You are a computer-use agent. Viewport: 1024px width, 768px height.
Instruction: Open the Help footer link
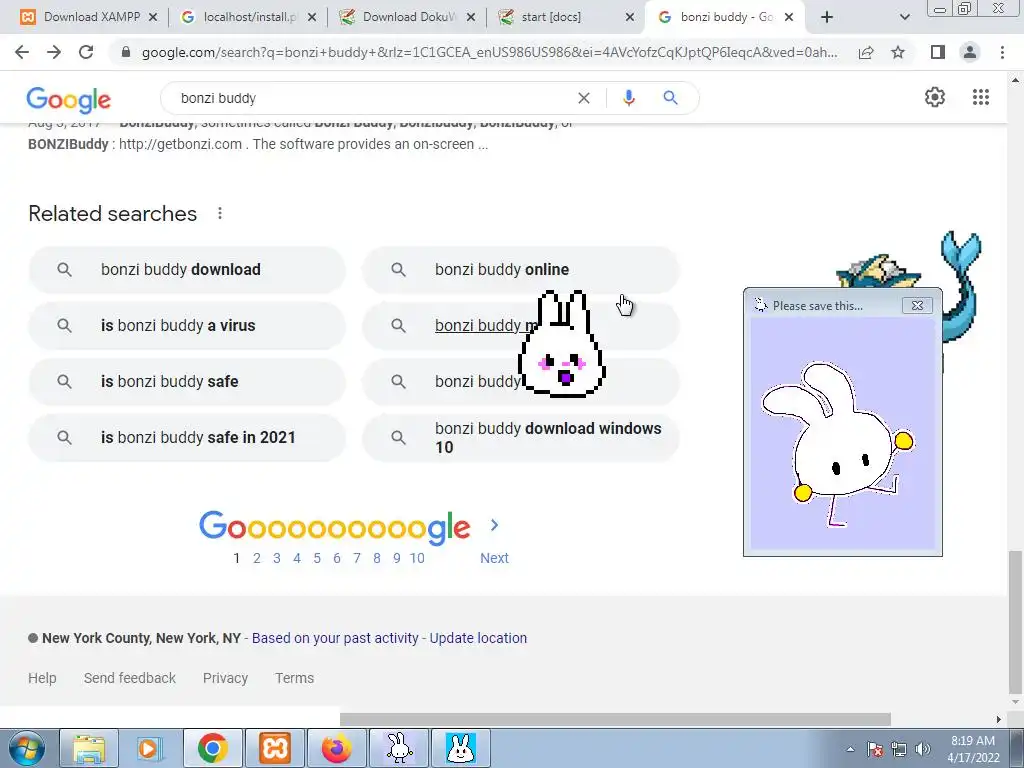(x=42, y=678)
